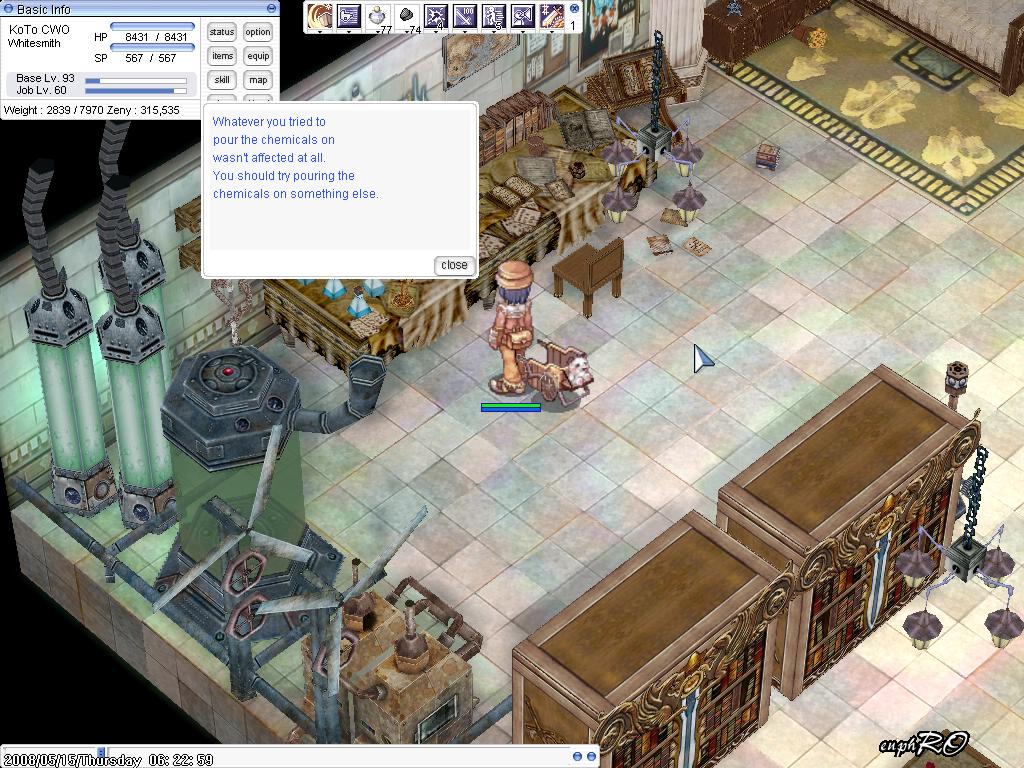Click the Job Lv. 60 experience bar
The height and width of the screenshot is (768, 1024).
136,91
